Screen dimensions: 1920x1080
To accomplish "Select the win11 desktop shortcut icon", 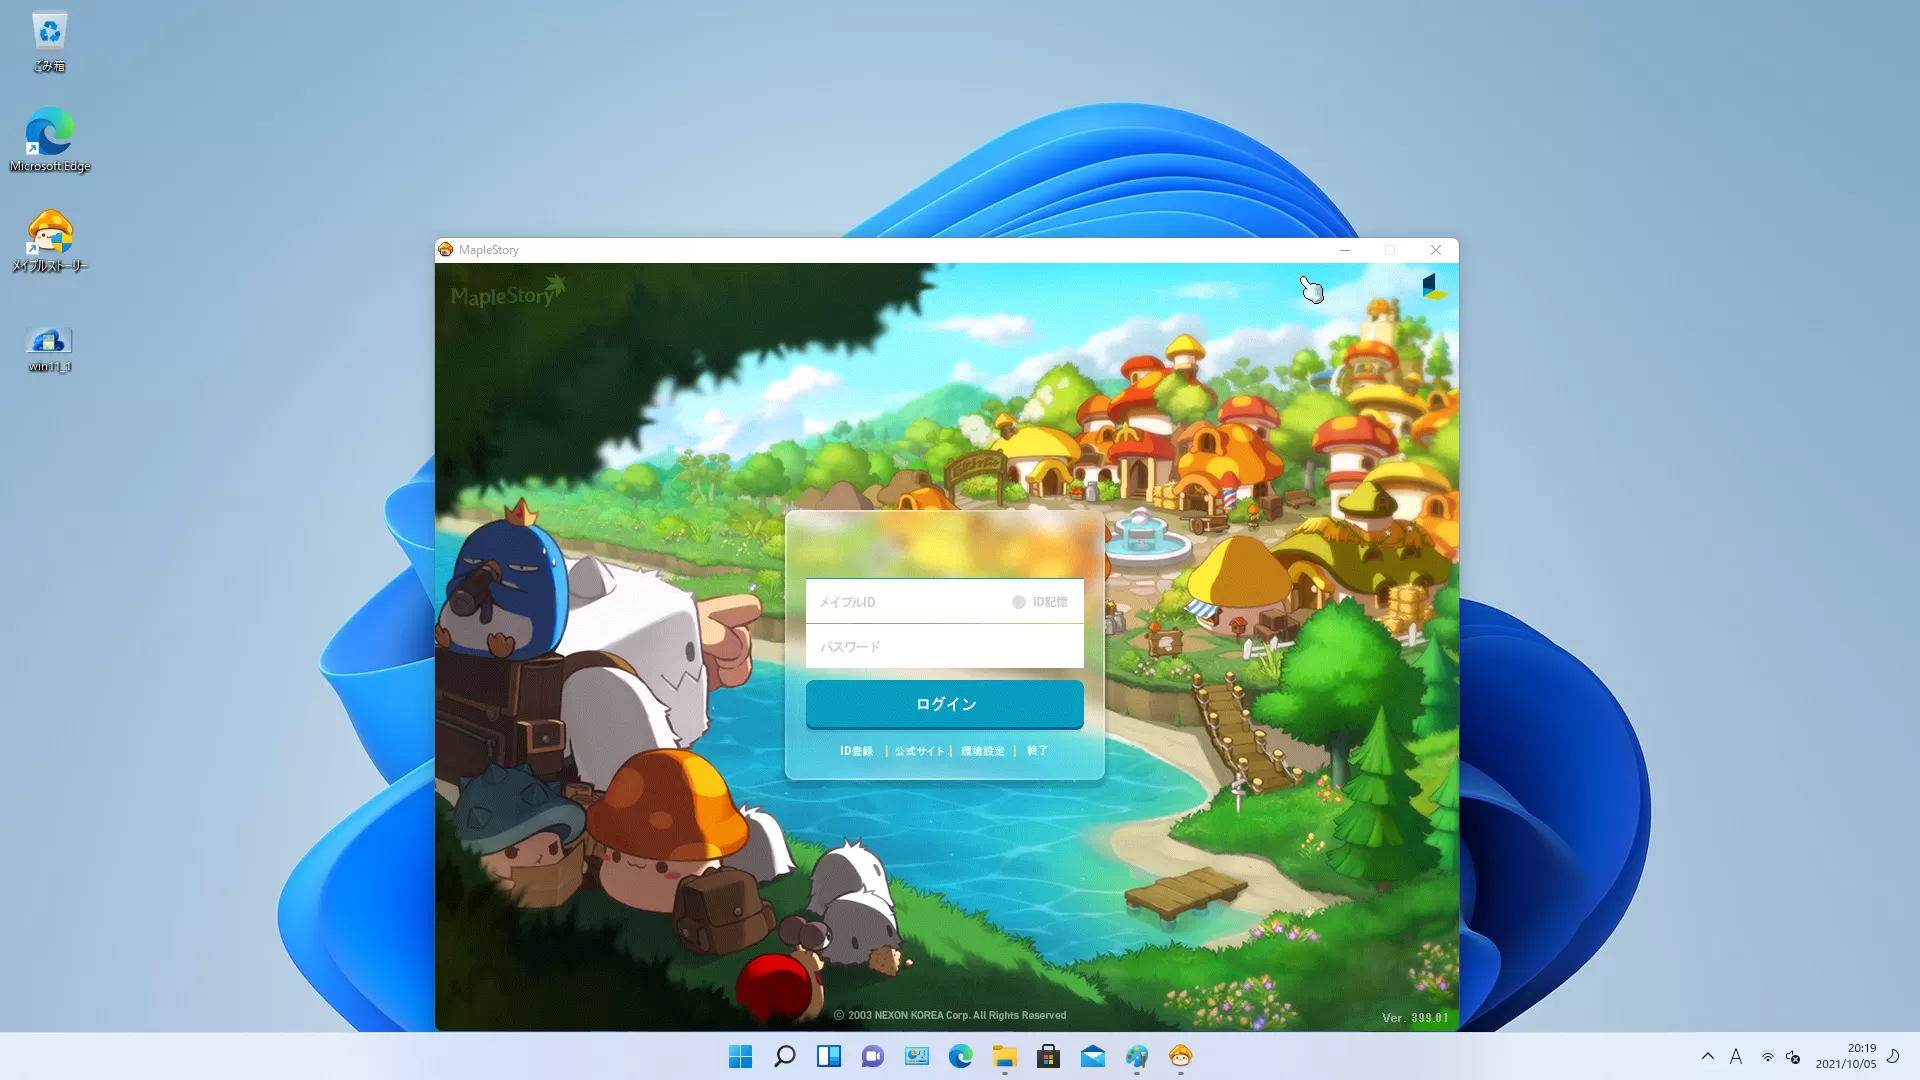I will 49,349.
